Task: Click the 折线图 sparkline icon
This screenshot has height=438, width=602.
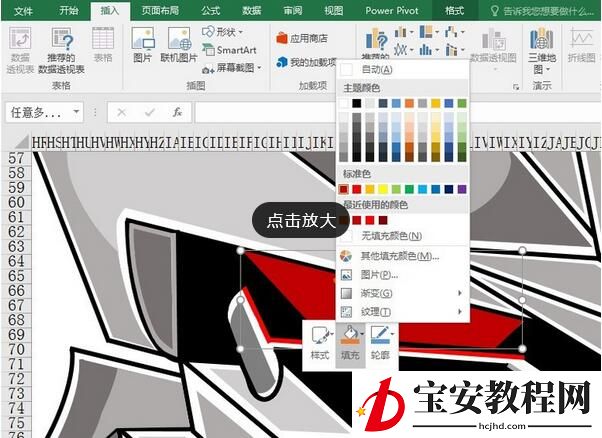Action: [582, 39]
